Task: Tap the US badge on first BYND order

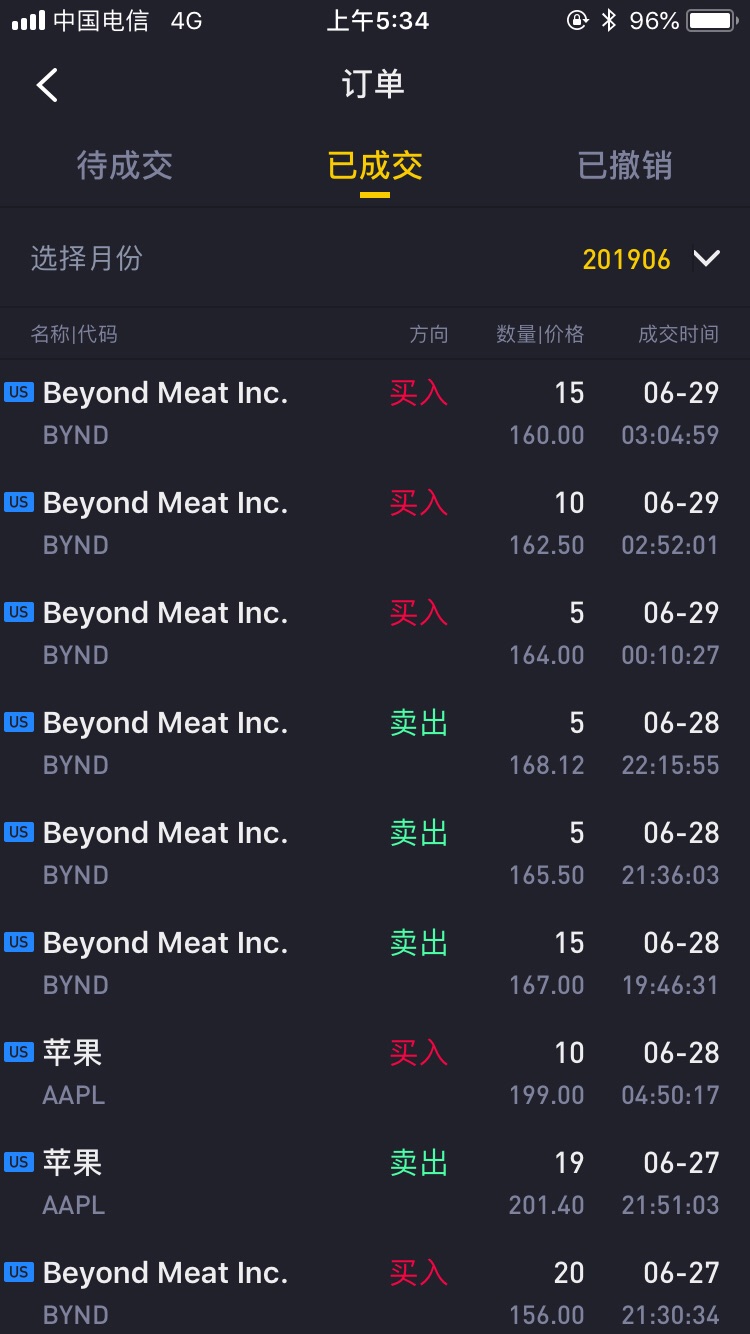Action: (x=19, y=392)
